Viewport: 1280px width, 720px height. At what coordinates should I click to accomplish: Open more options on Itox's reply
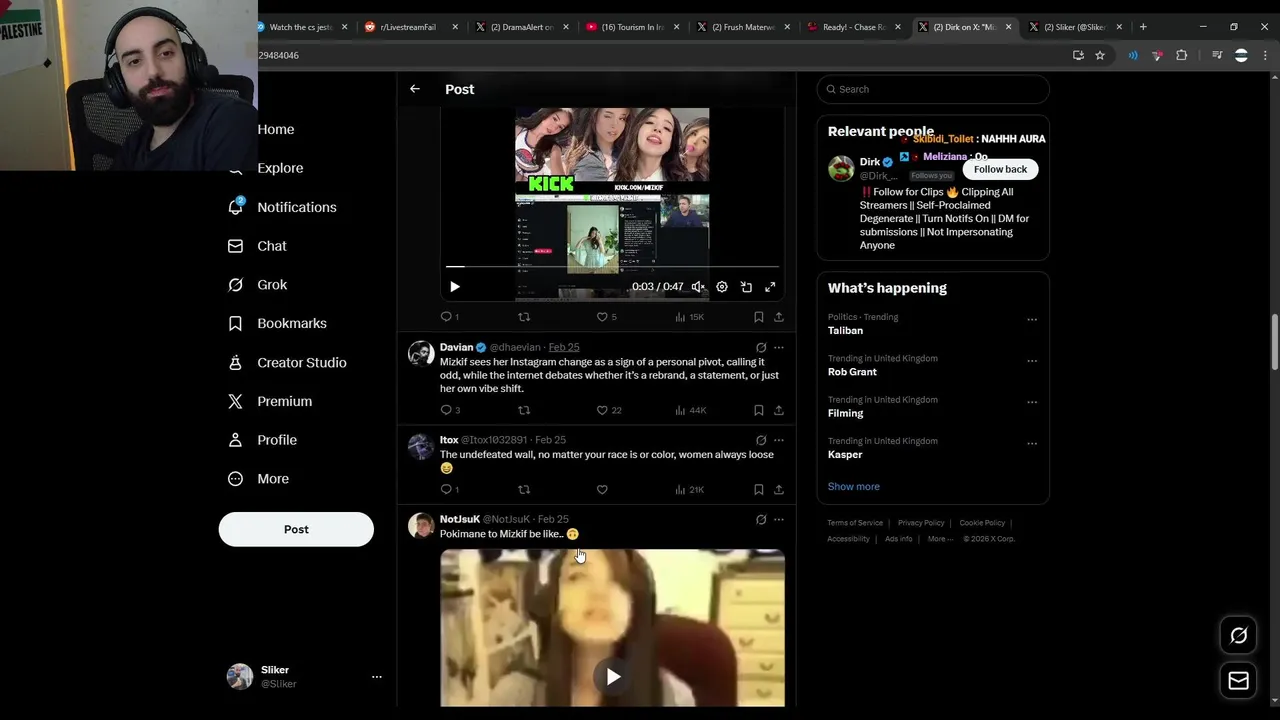pos(779,440)
